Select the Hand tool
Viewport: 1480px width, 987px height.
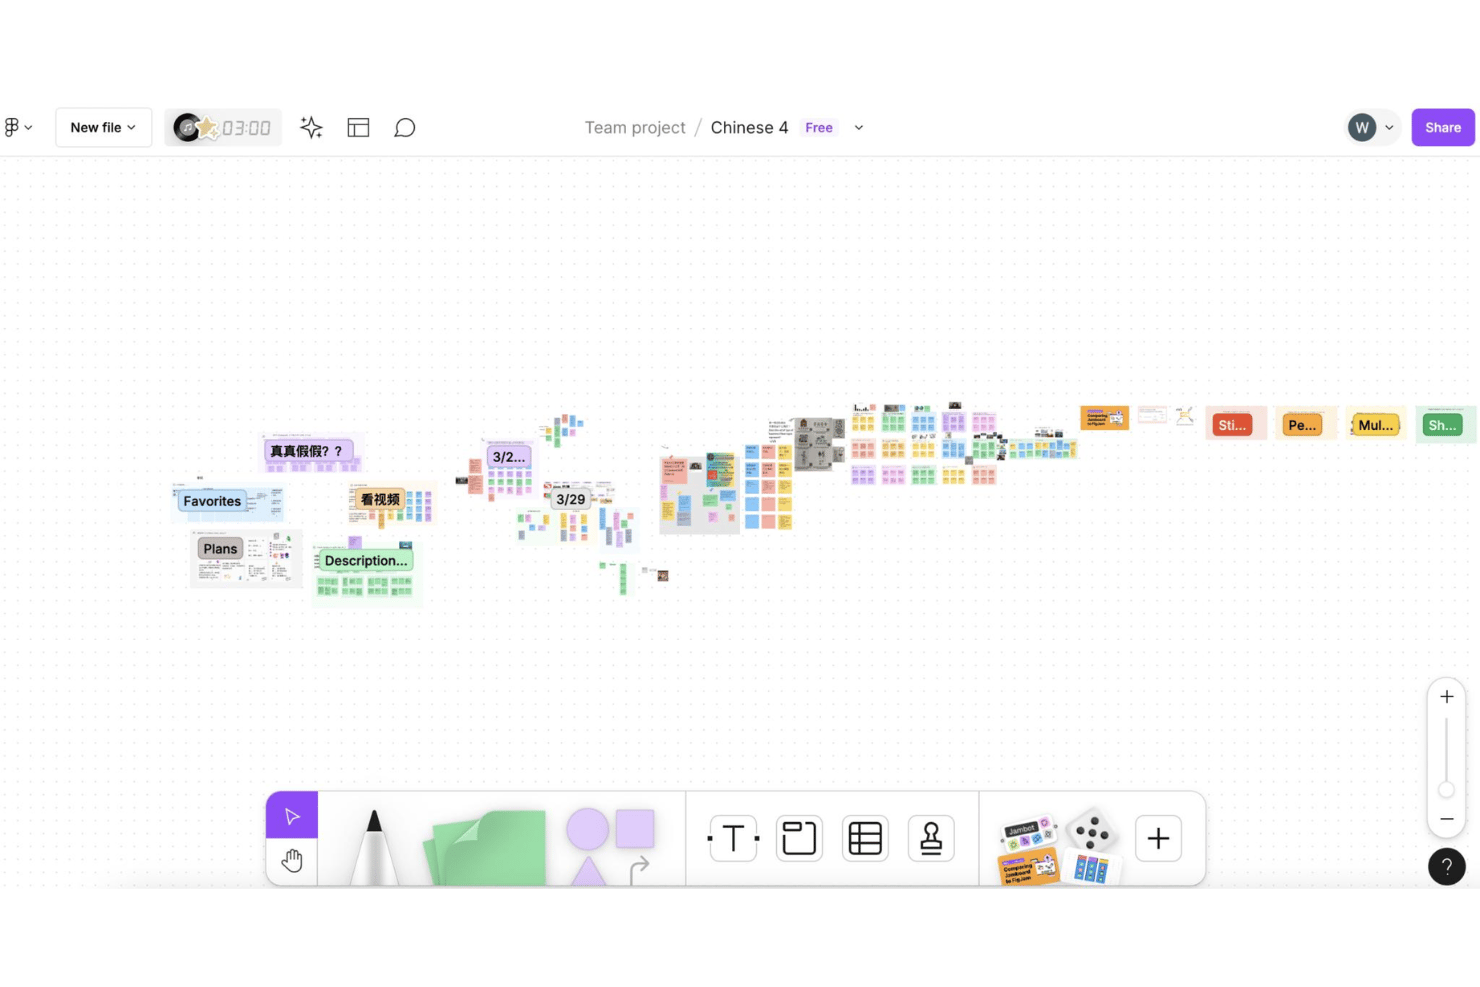click(x=292, y=860)
